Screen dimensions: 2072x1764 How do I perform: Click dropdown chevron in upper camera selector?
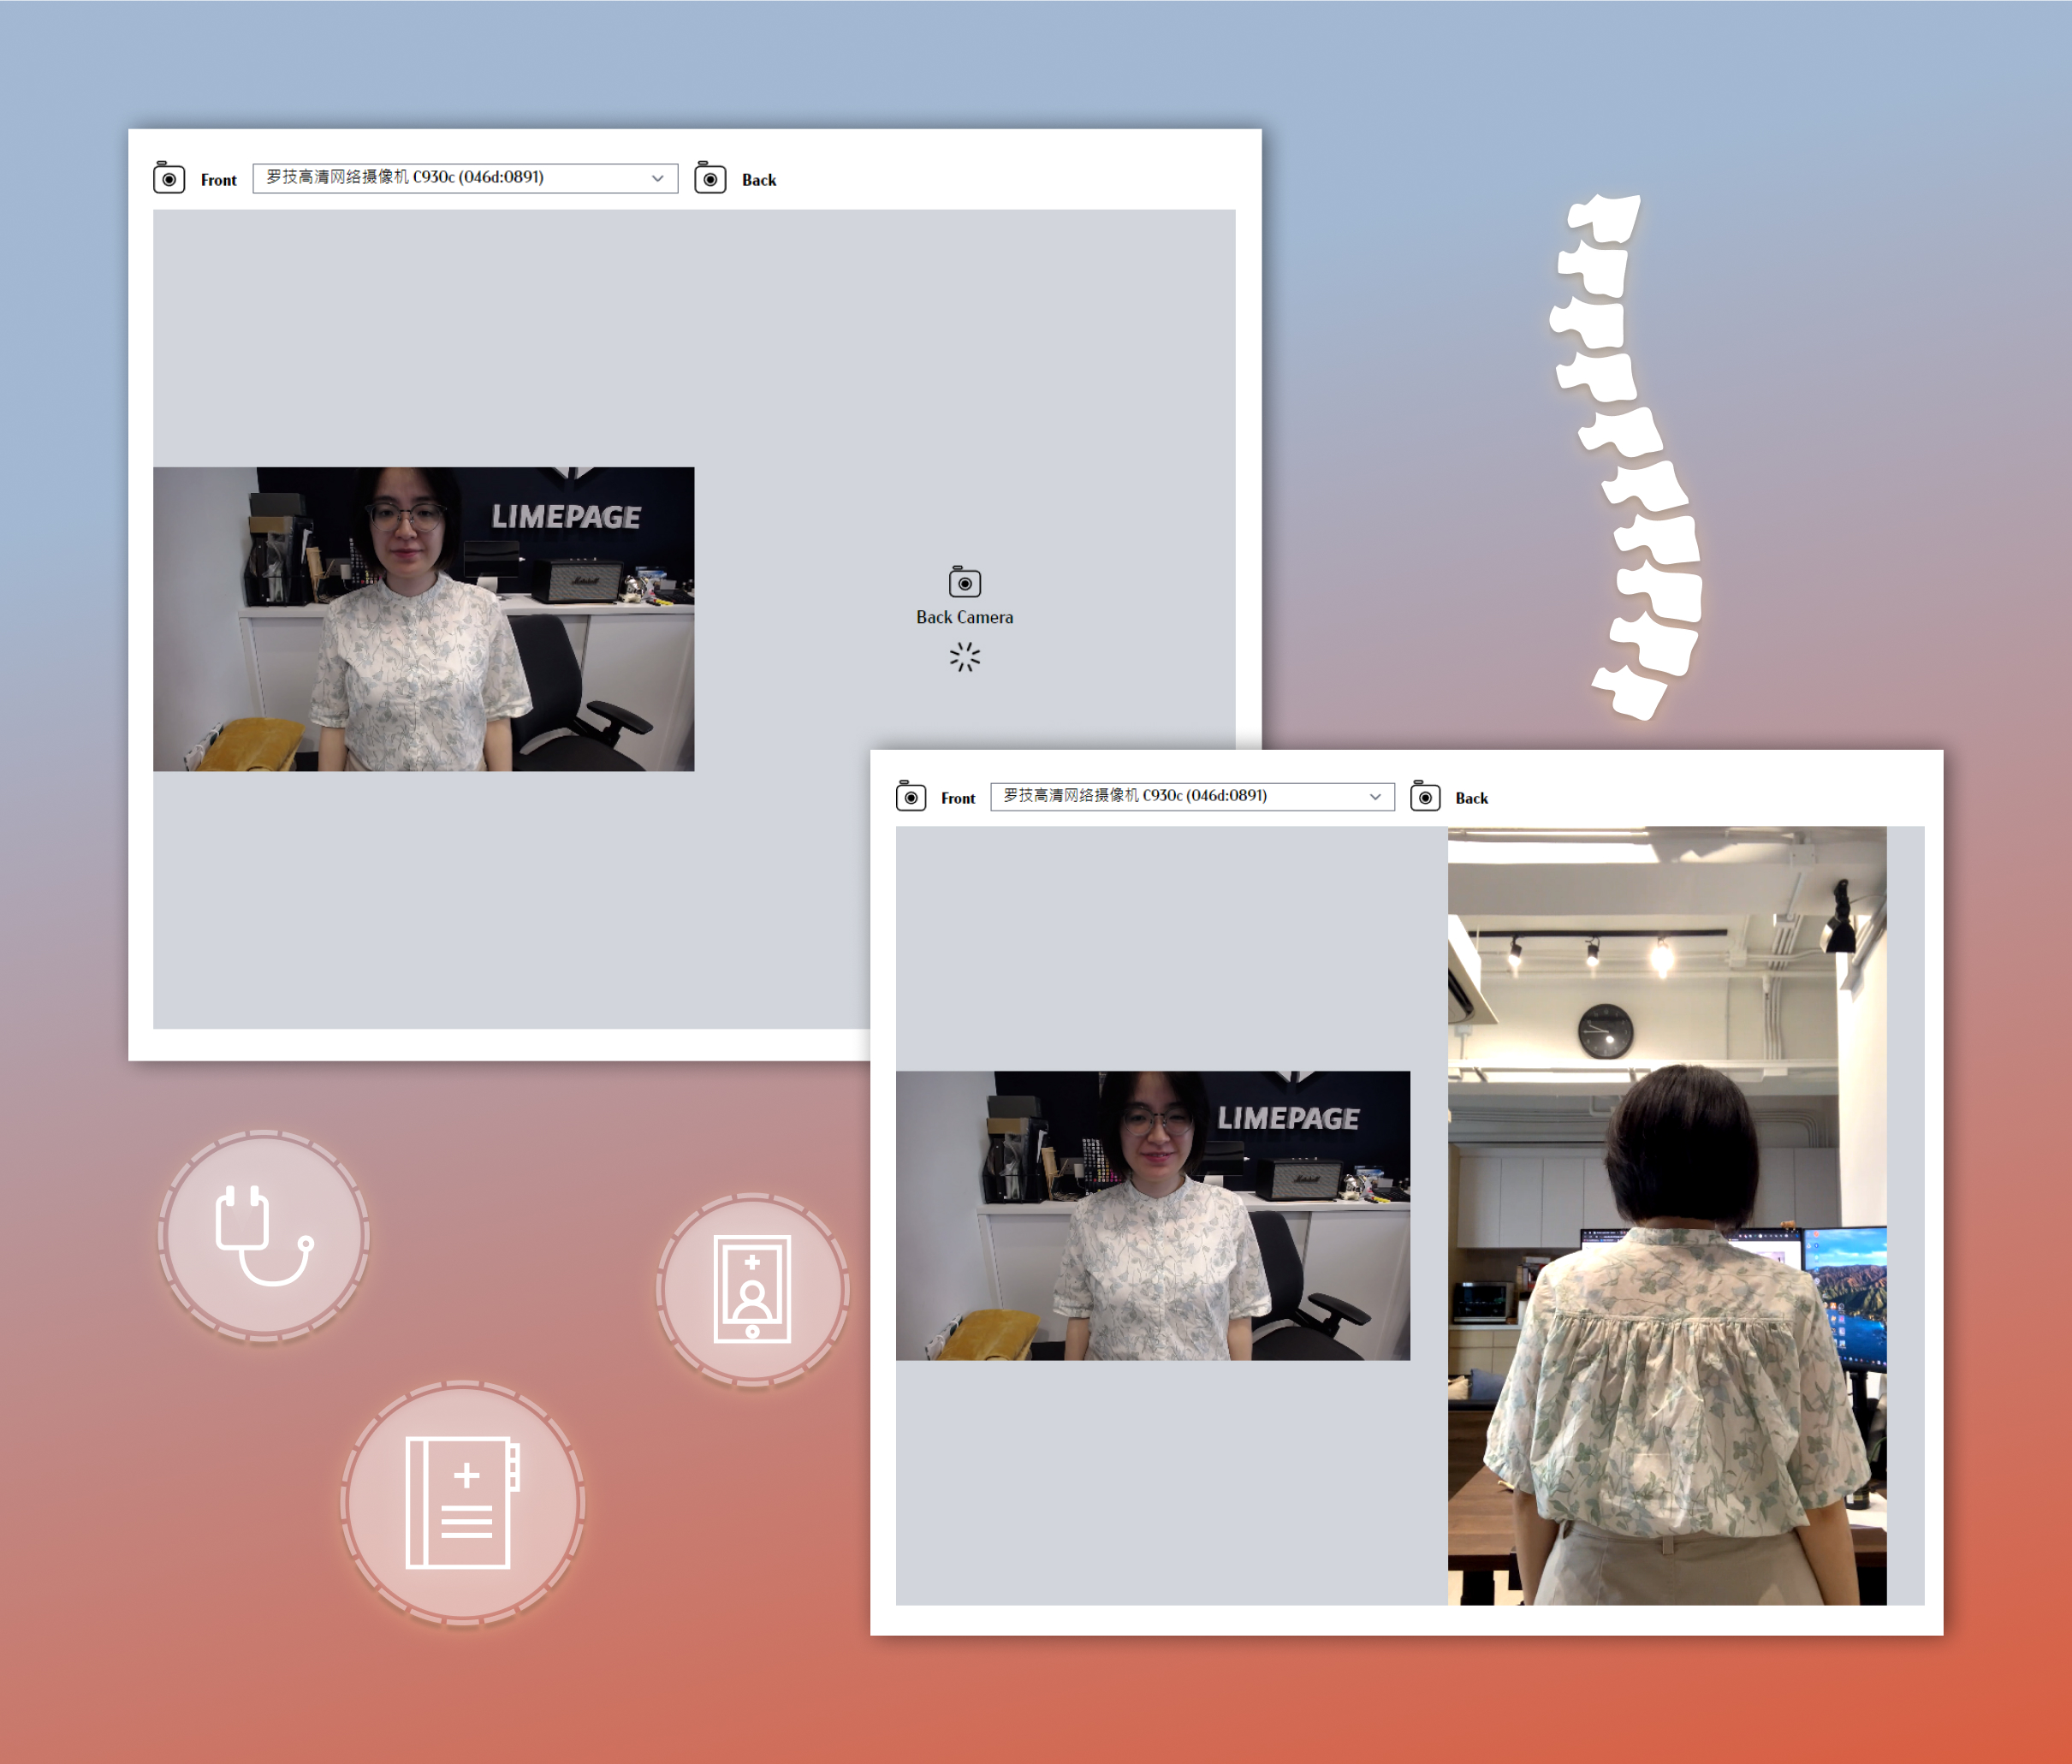click(x=657, y=178)
